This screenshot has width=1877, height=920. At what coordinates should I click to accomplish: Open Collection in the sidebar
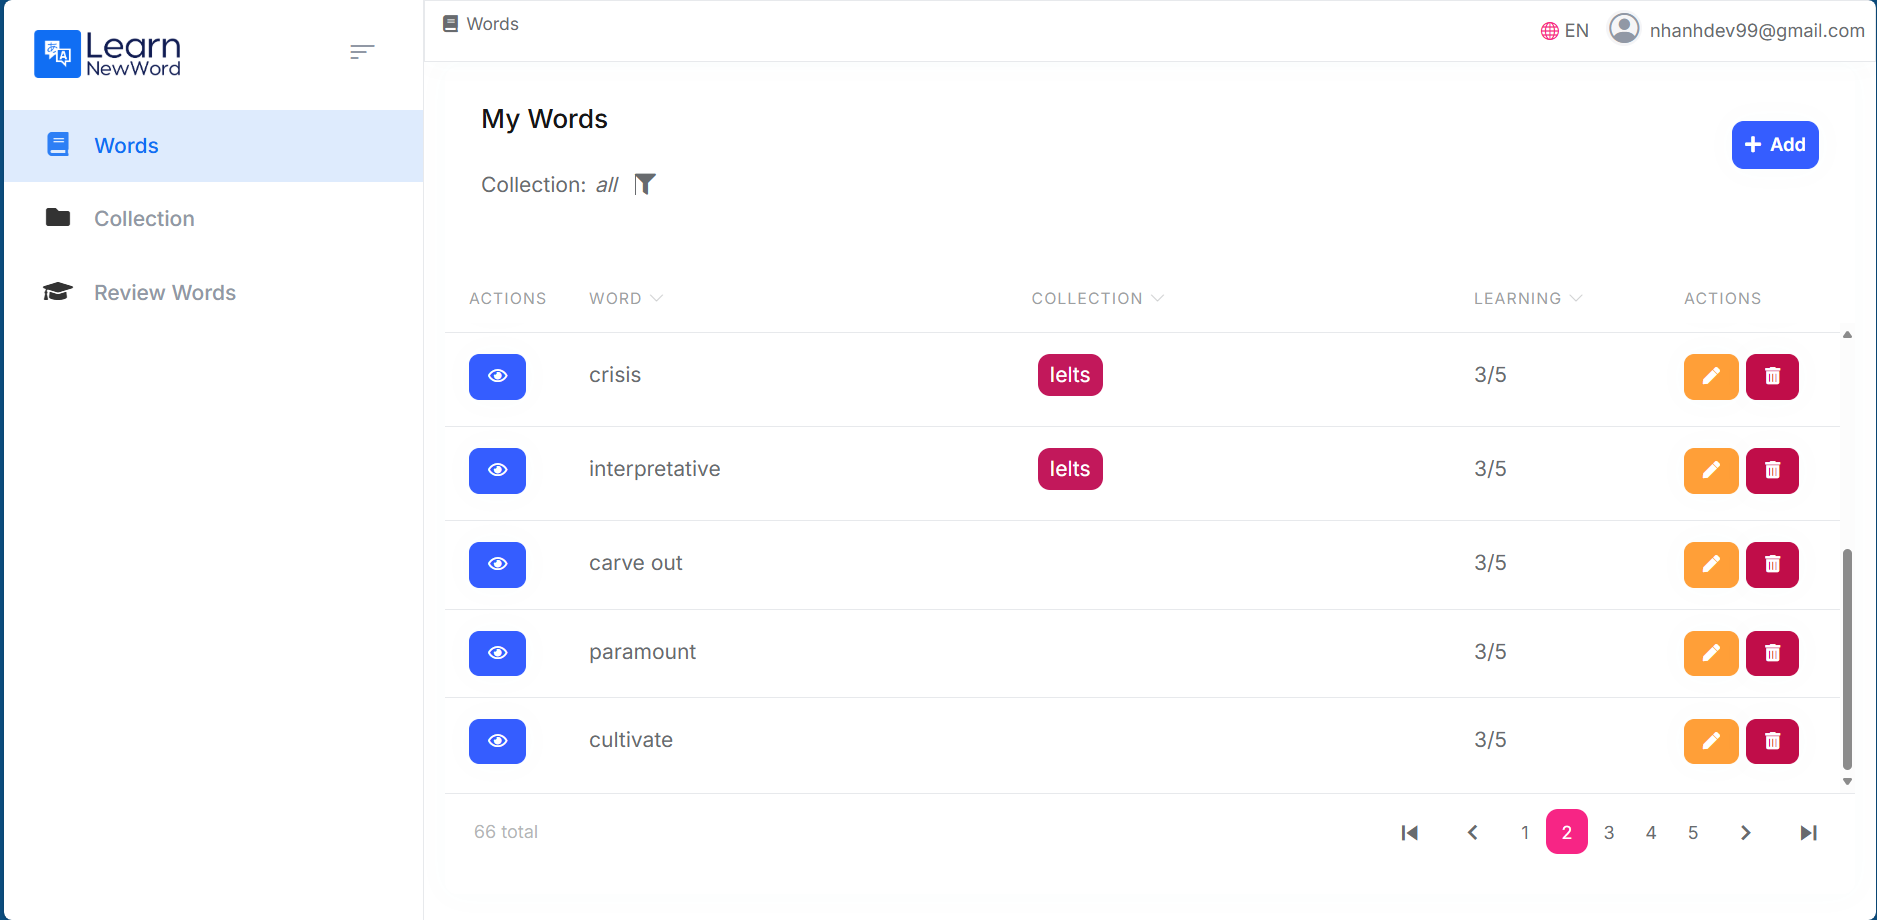pyautogui.click(x=144, y=218)
